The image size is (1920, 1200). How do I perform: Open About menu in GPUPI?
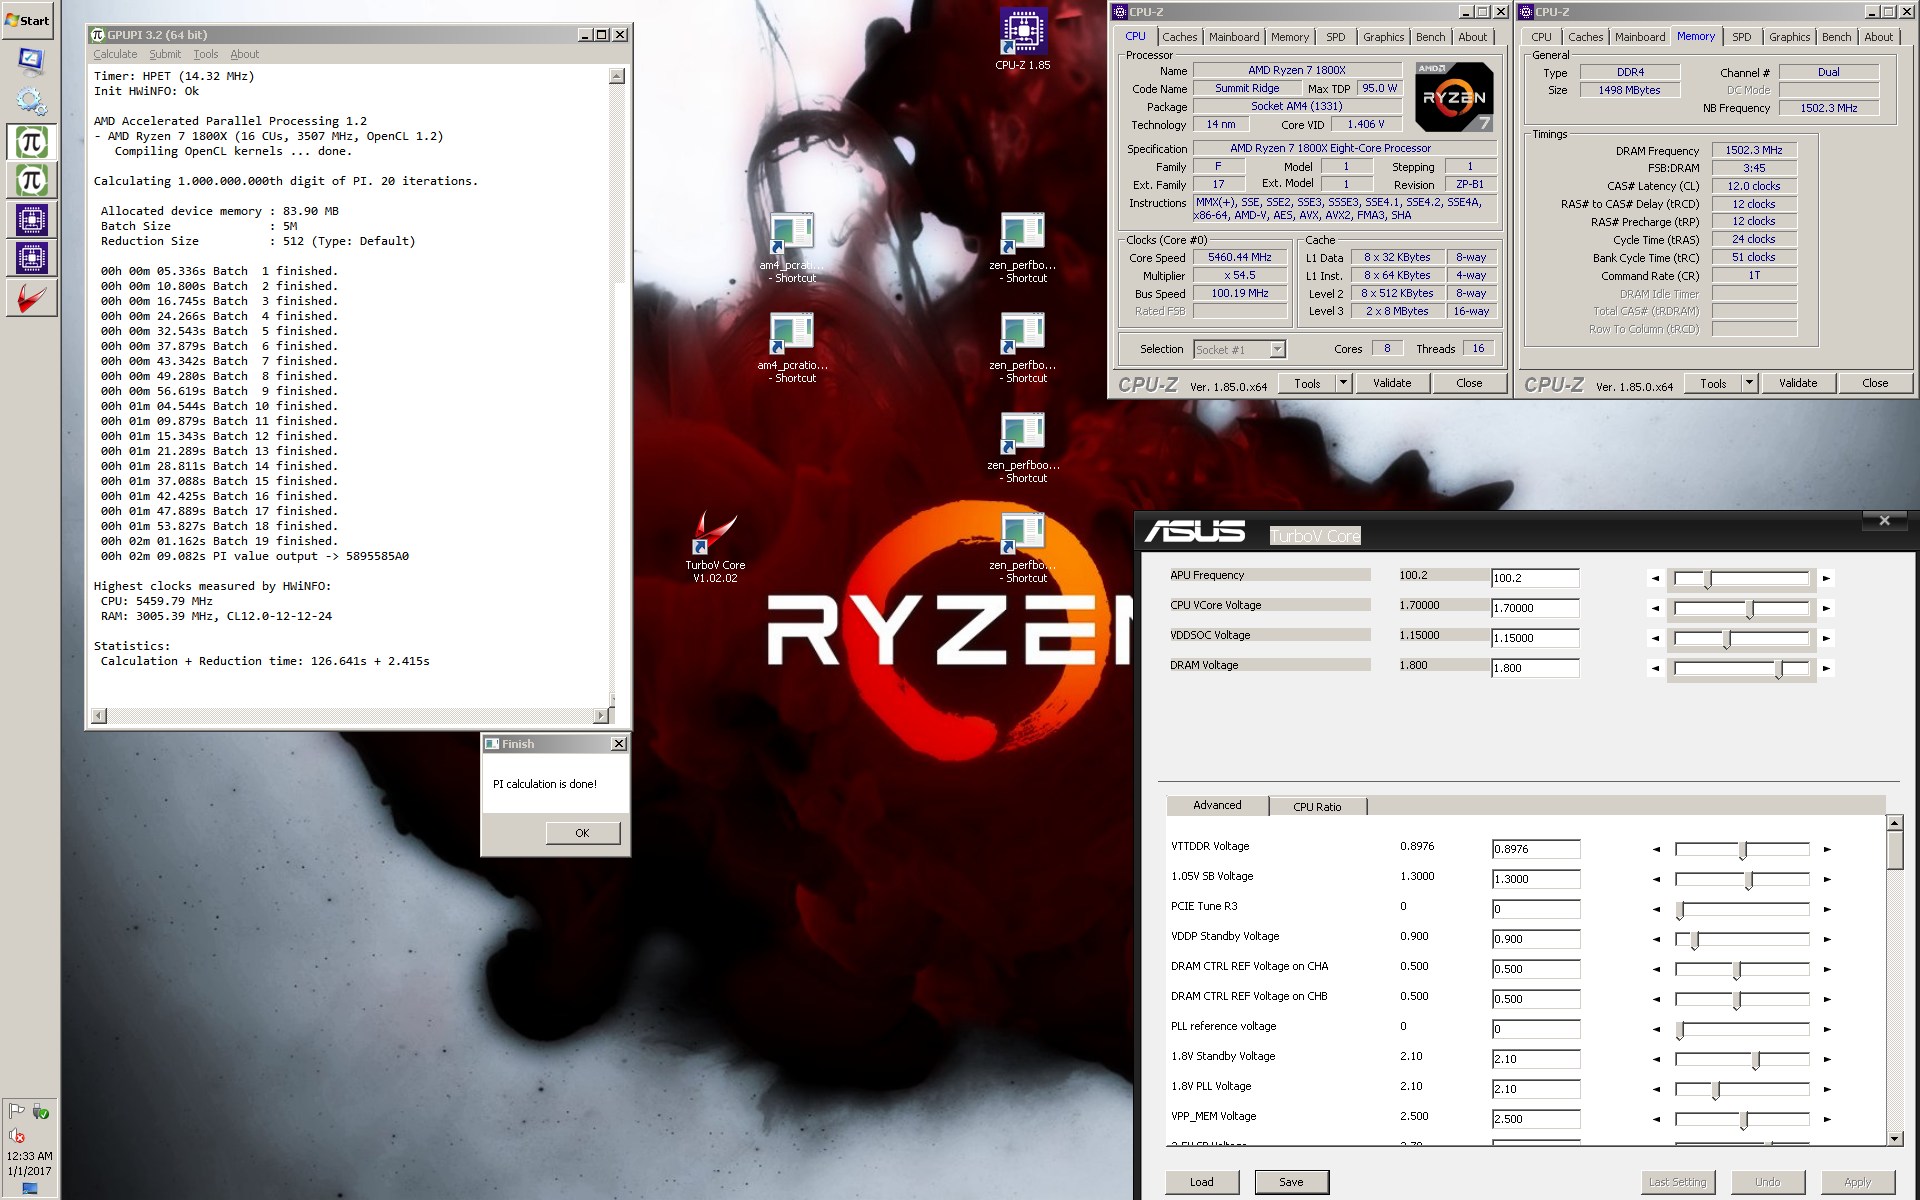pos(244,54)
